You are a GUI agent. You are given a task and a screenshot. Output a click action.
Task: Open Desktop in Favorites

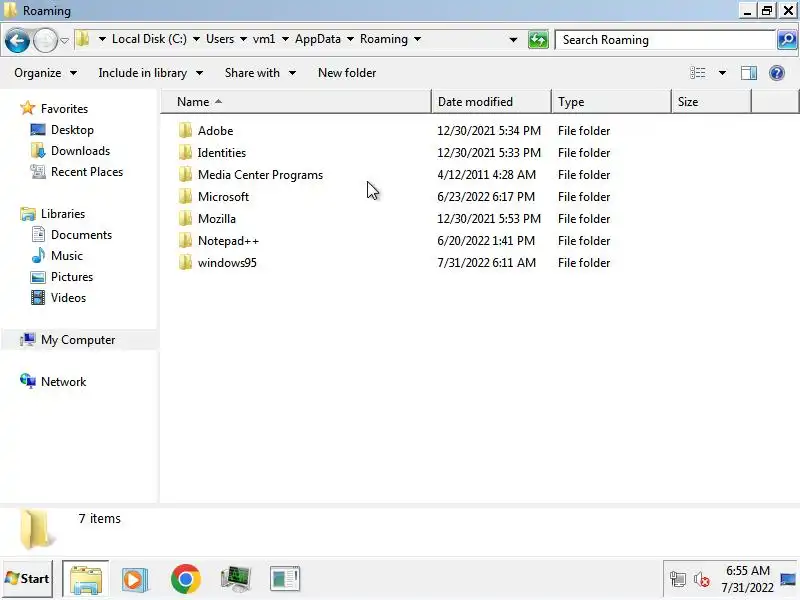[72, 130]
